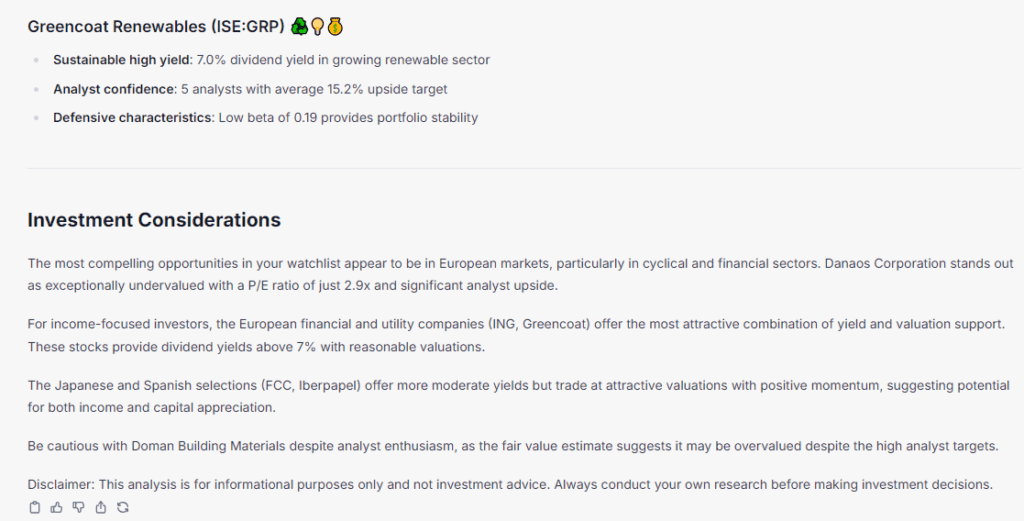
Task: Click the money bag emoji in the heading
Action: 335,26
